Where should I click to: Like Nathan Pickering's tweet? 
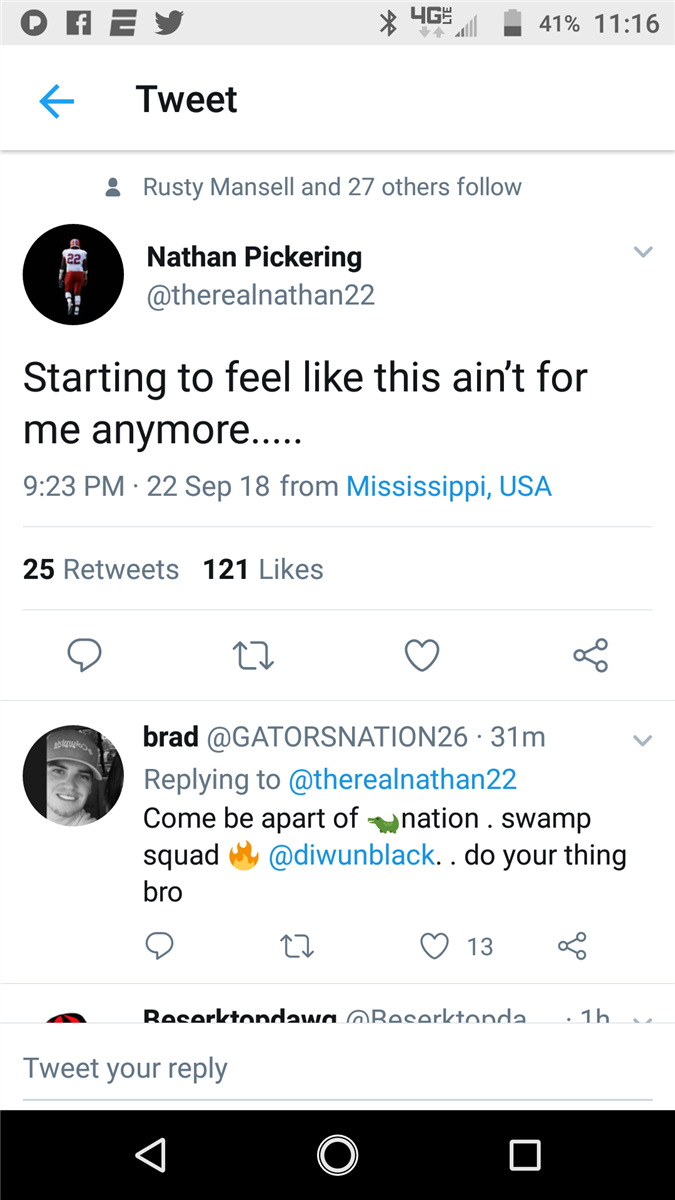pos(422,656)
